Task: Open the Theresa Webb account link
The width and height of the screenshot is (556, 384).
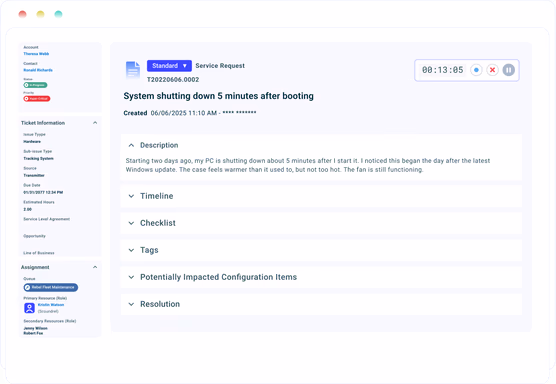Action: tap(36, 54)
